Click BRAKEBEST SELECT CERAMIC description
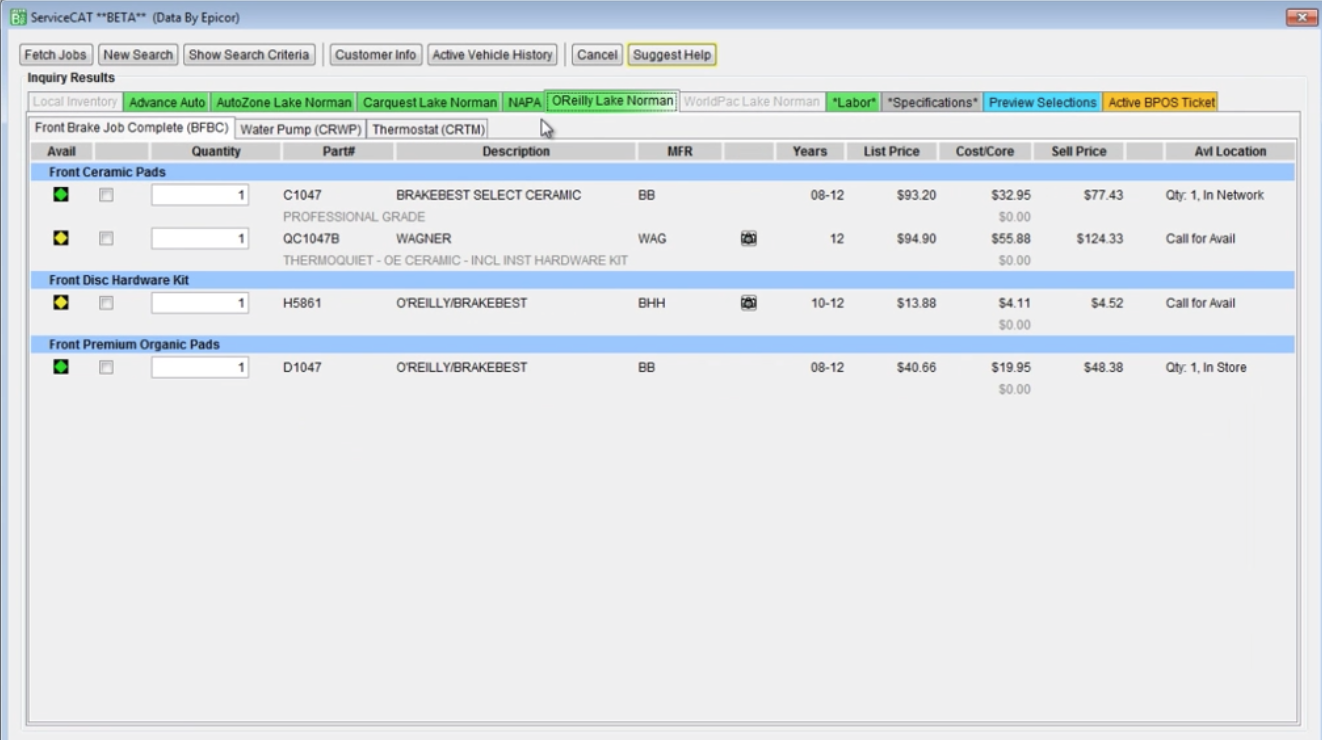 pos(488,196)
